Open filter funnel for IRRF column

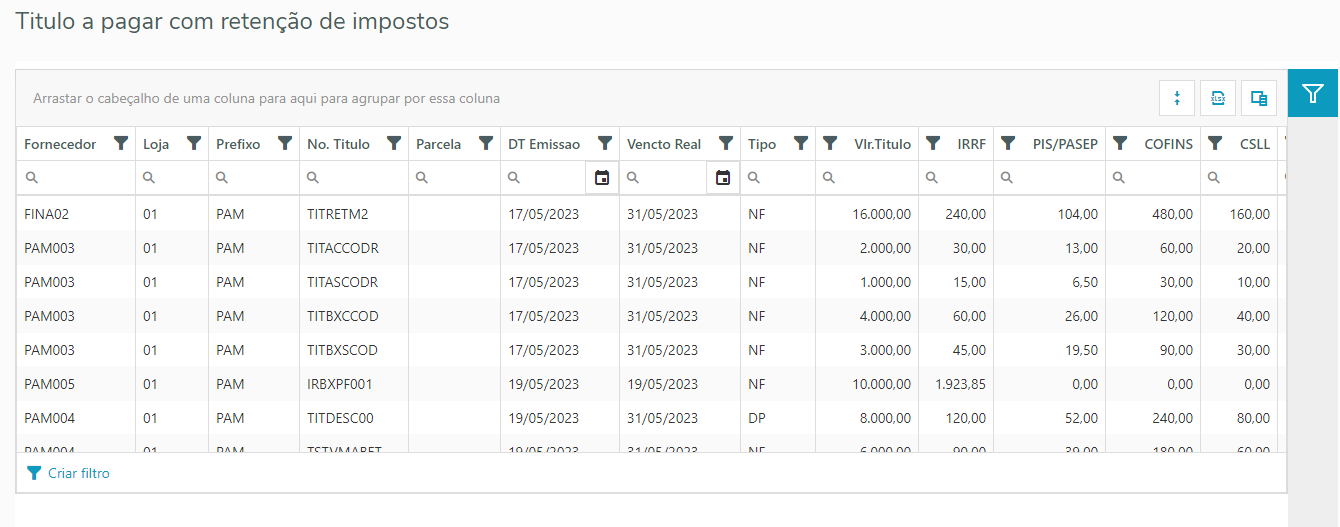pos(933,144)
